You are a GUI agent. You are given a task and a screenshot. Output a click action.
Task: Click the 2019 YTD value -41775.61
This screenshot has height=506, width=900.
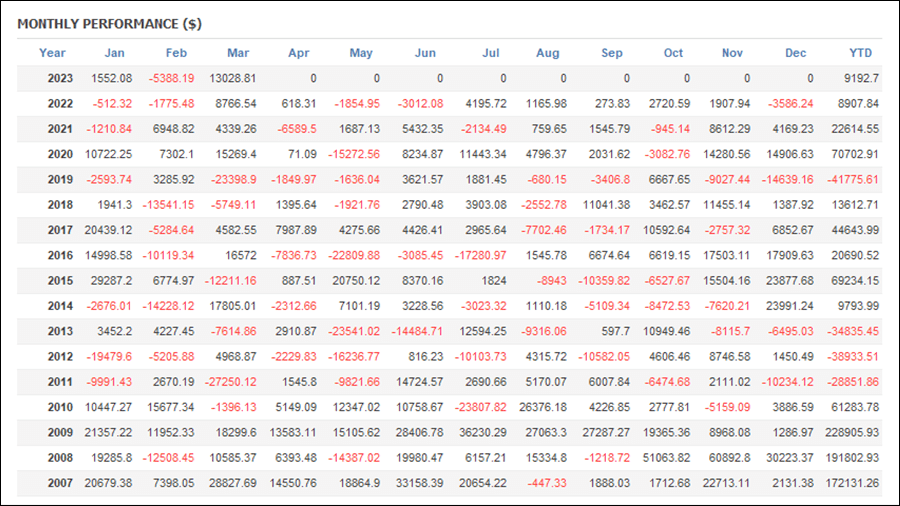[x=852, y=180]
